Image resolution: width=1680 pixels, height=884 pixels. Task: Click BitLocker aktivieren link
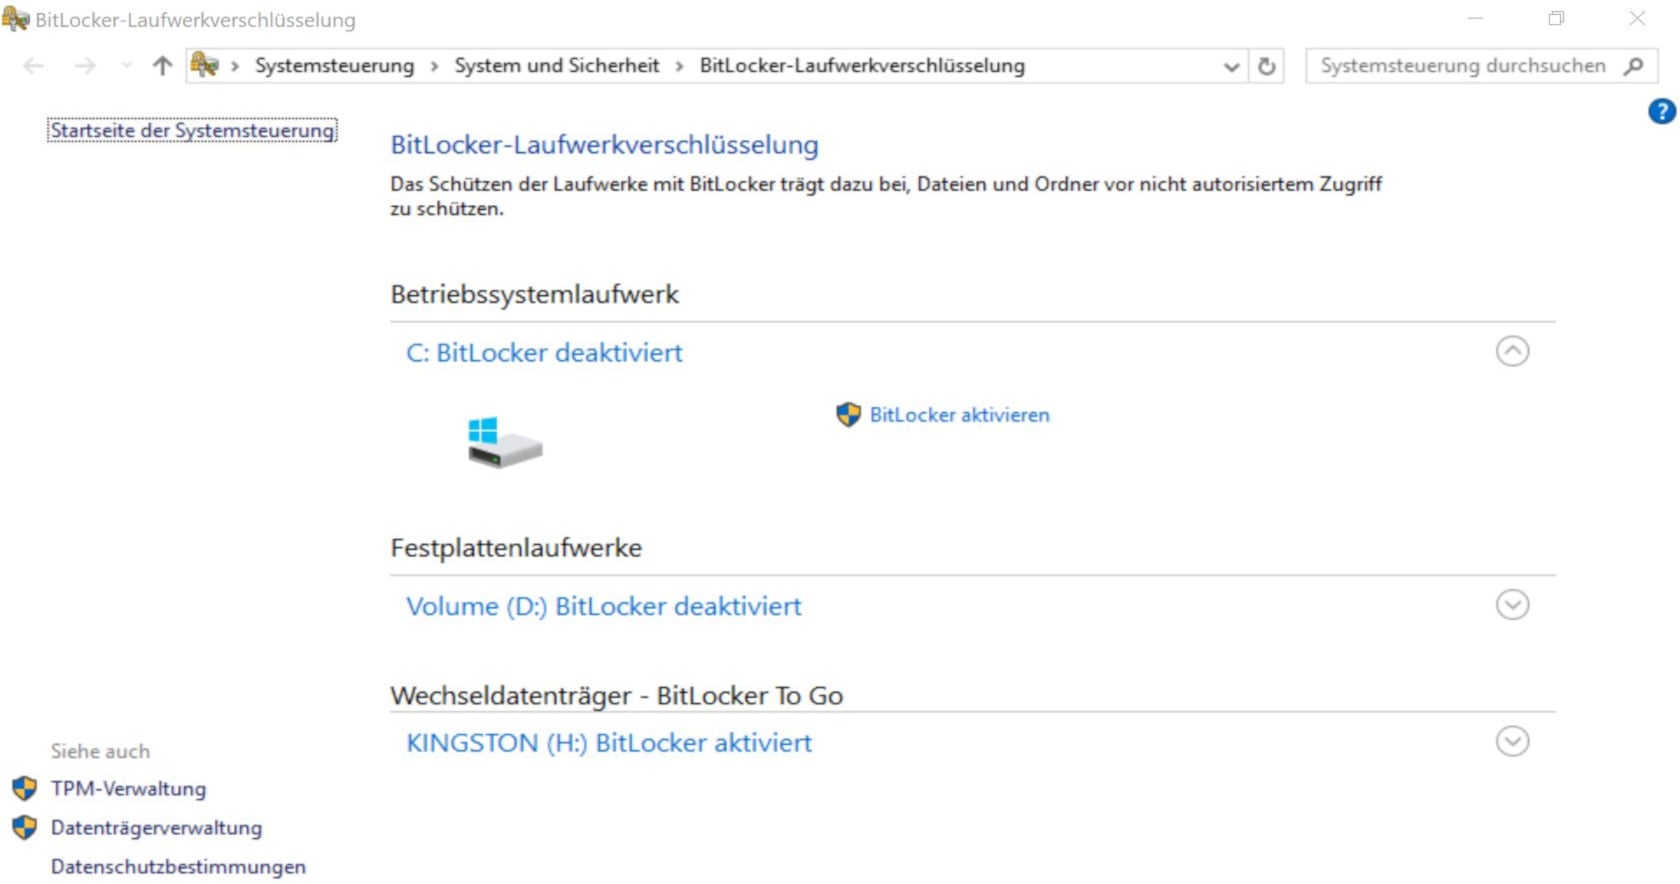click(960, 415)
